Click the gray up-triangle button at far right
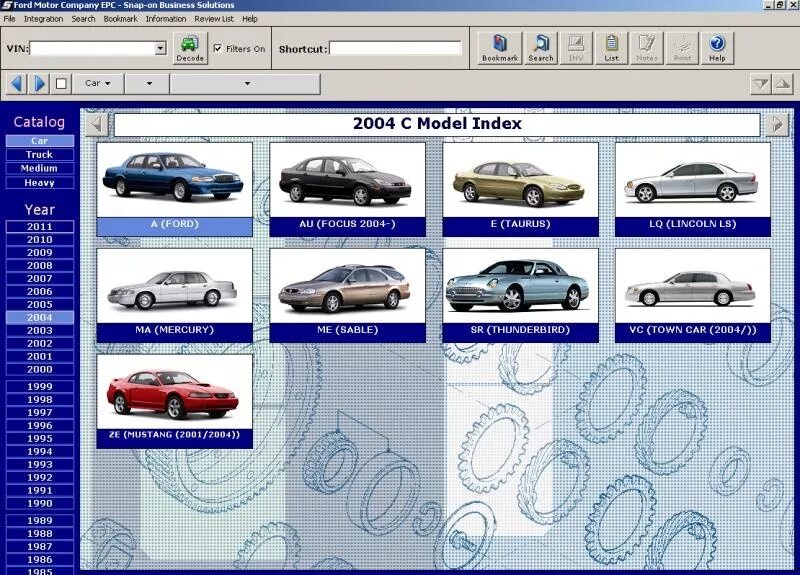 [783, 84]
